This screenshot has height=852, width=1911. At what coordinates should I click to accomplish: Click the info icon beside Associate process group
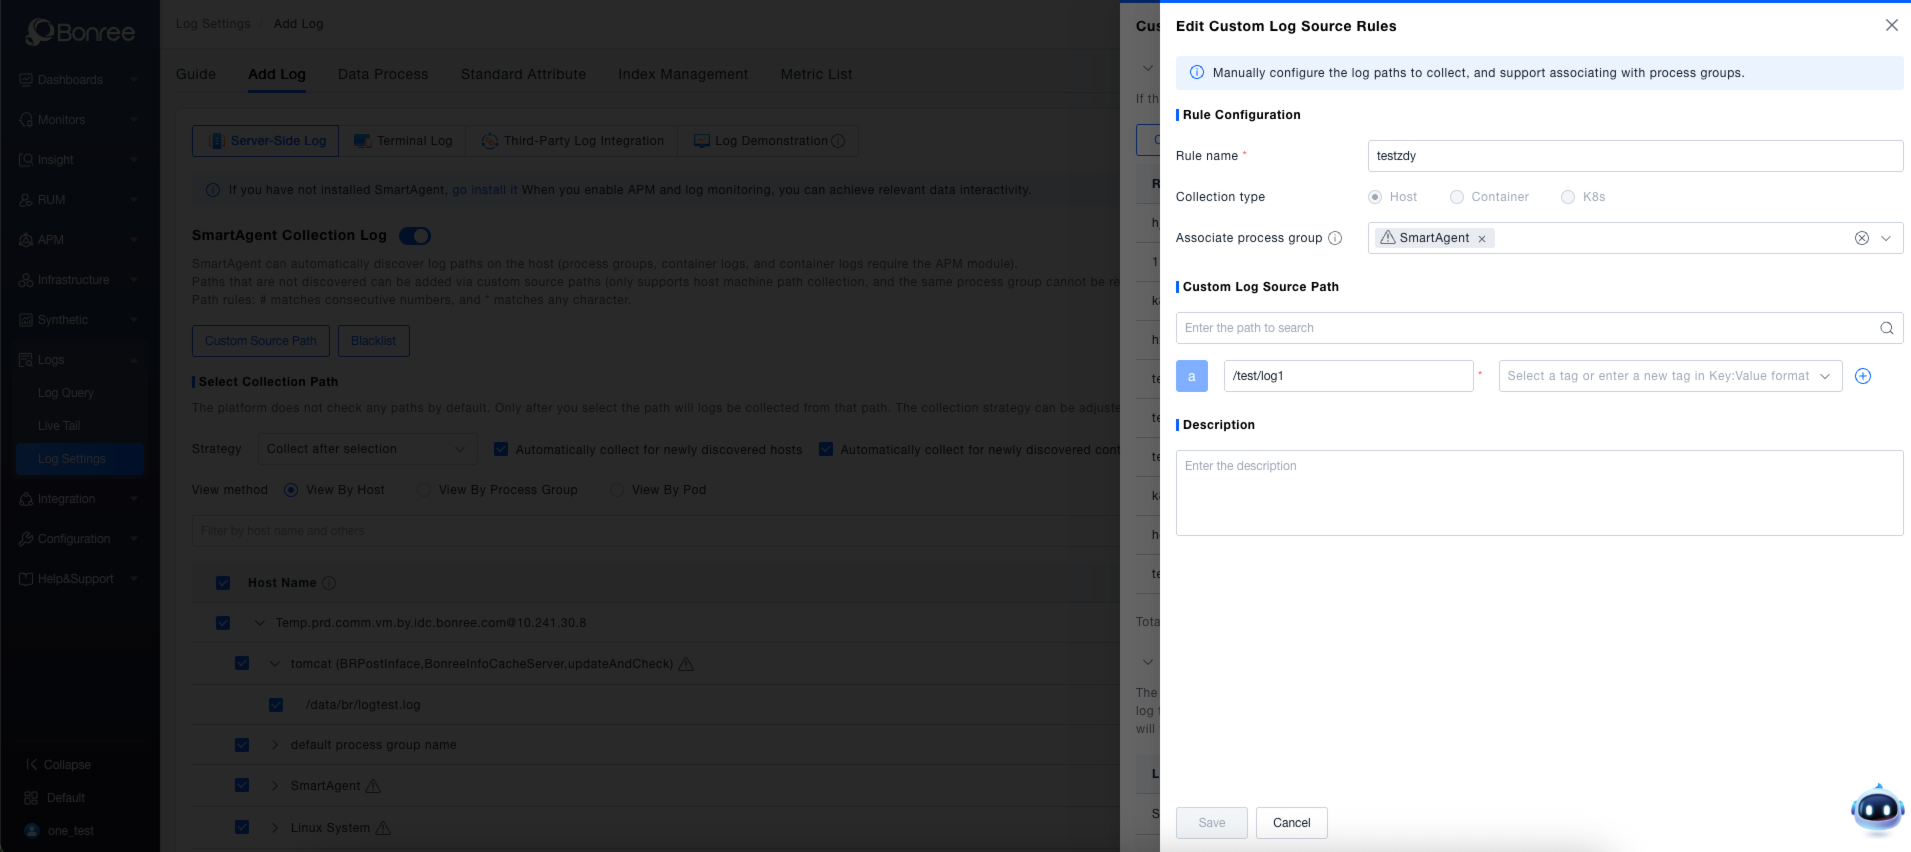click(x=1334, y=238)
